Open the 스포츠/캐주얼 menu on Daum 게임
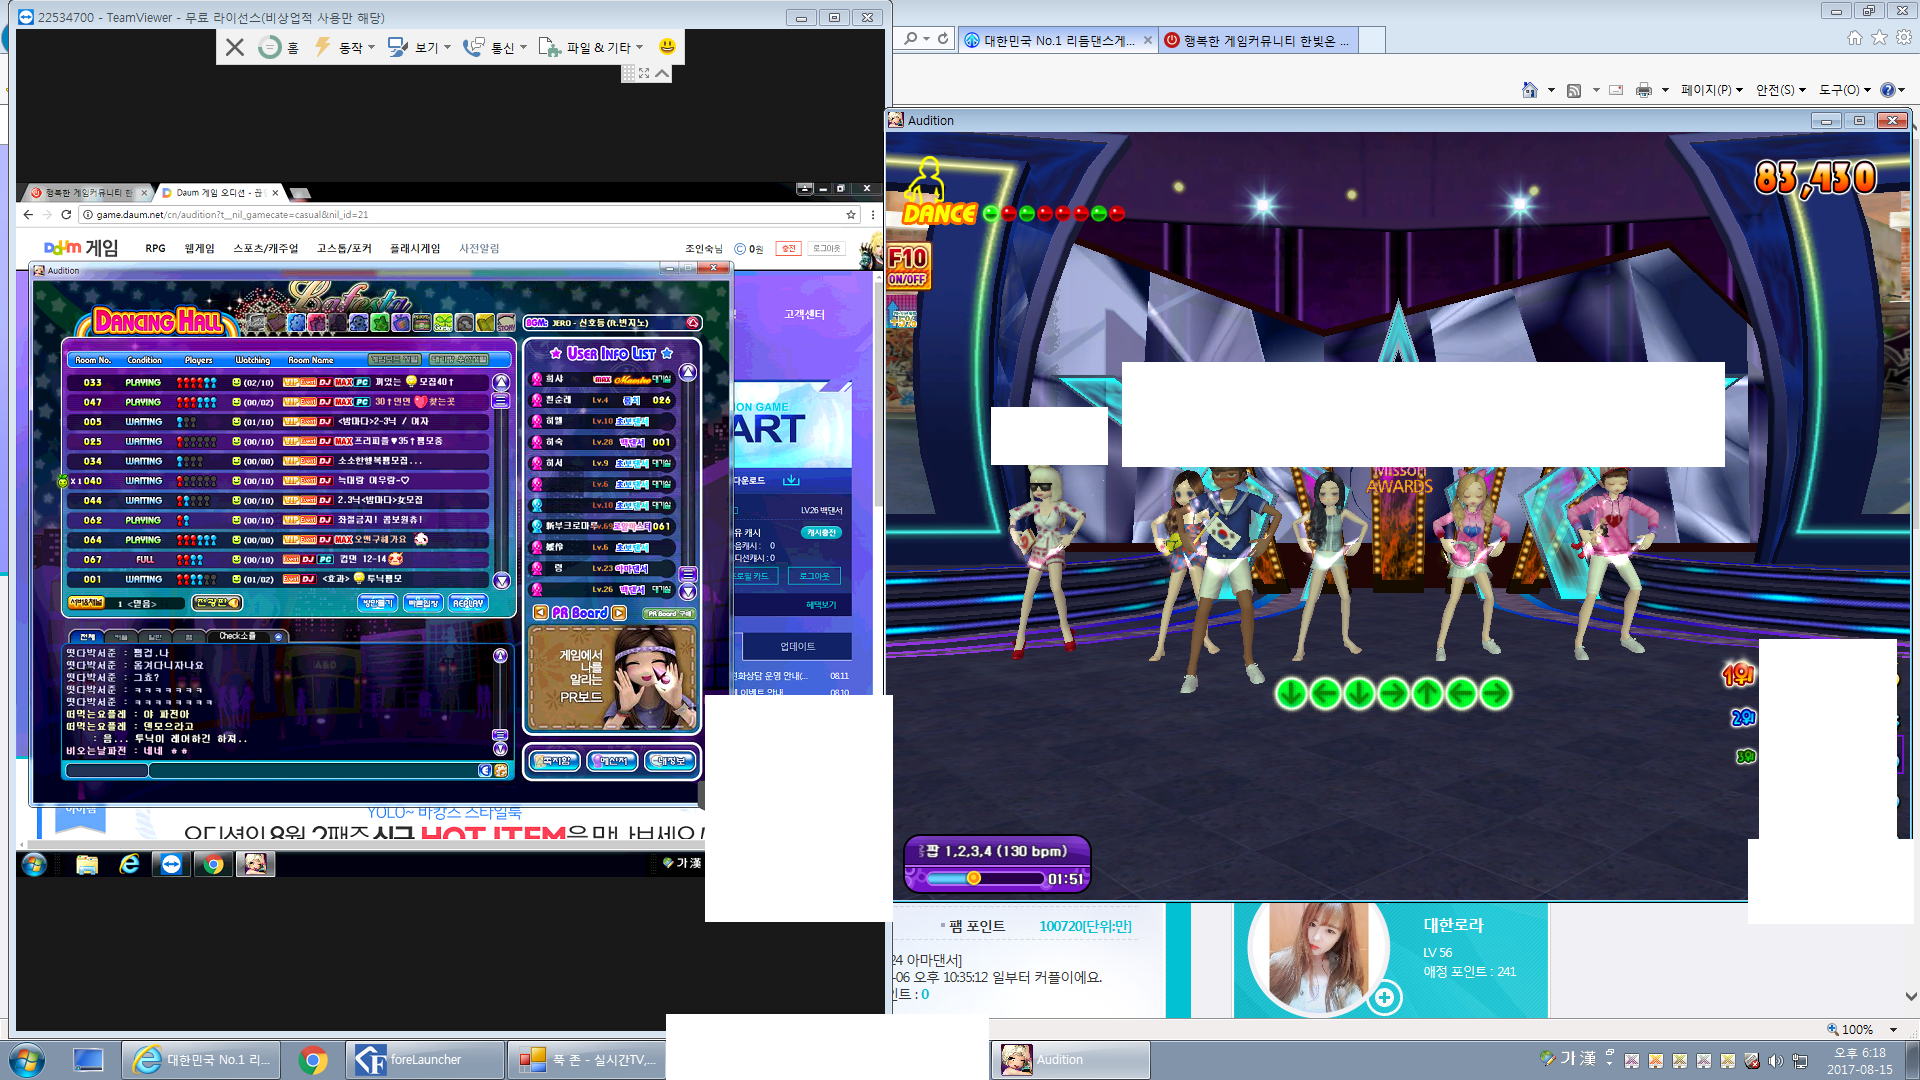 (x=266, y=248)
